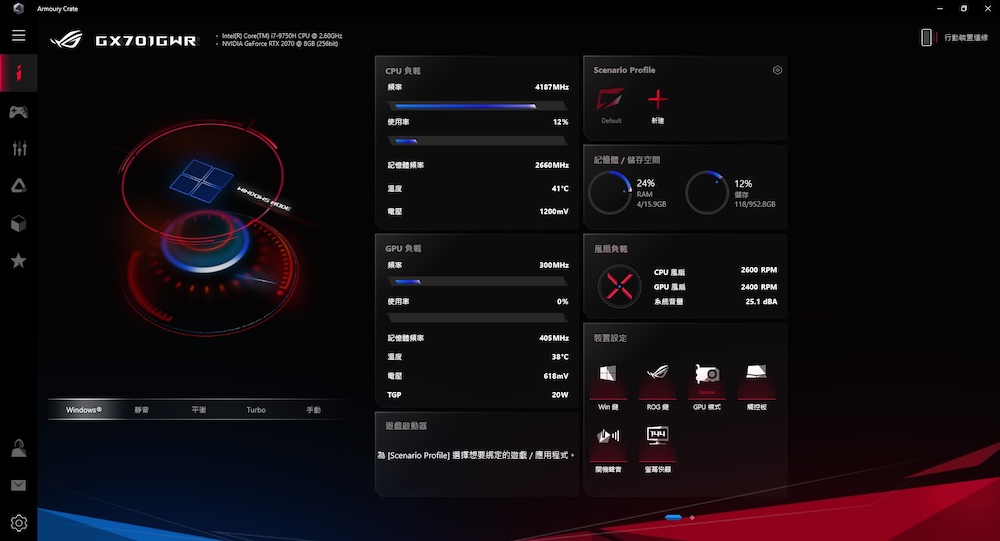Toggle the 144 monitor panel overdrive setting
The image size is (1000, 541).
[x=658, y=449]
